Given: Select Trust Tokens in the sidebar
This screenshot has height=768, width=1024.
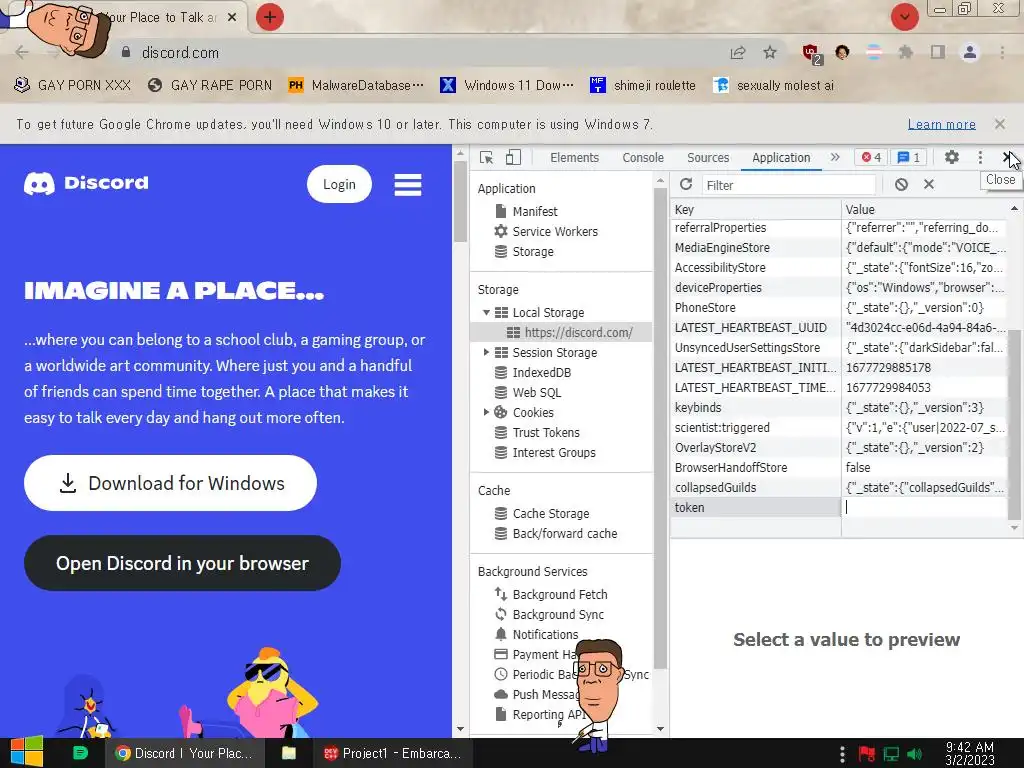Looking at the screenshot, I should pyautogui.click(x=537, y=432).
